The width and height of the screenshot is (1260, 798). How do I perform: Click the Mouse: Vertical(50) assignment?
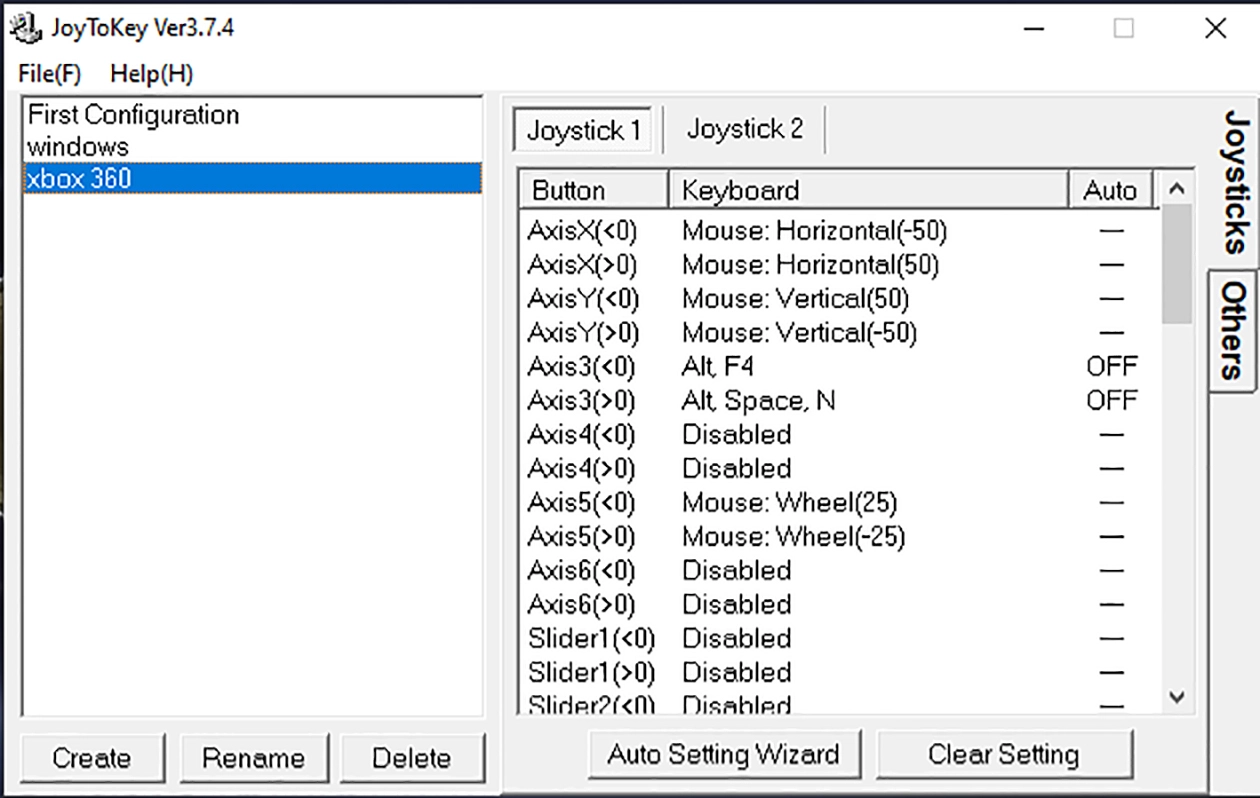click(x=795, y=299)
